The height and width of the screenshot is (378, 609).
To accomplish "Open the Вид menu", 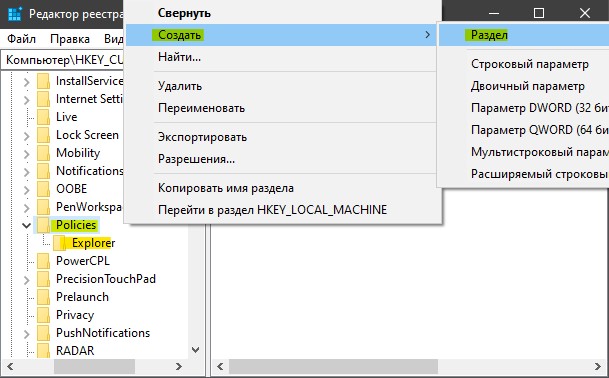I will point(113,39).
